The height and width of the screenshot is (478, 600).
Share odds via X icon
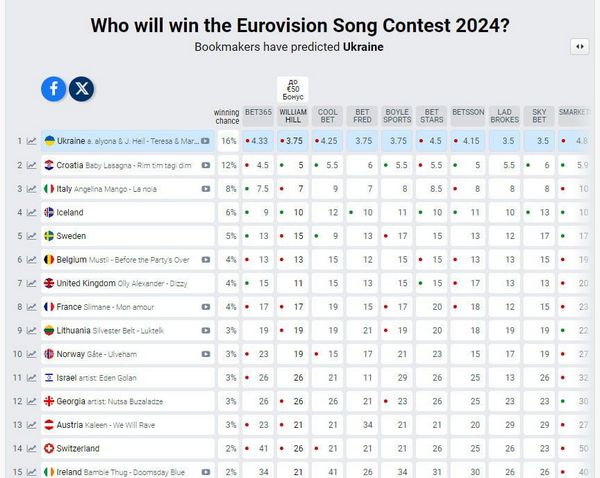coord(82,89)
